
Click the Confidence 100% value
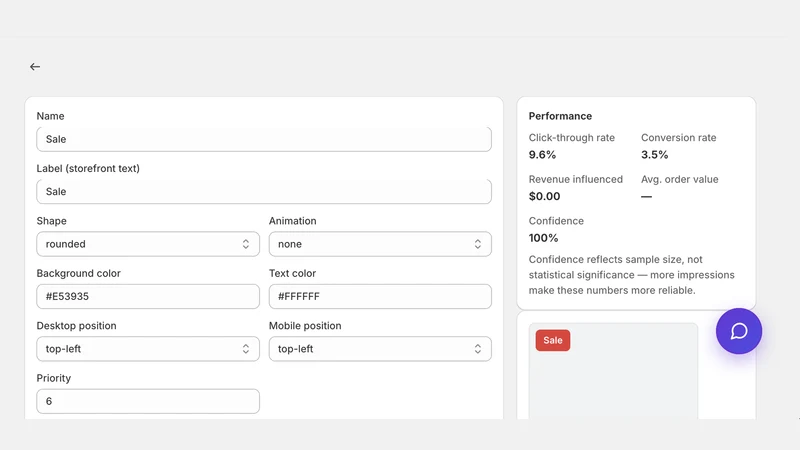pyautogui.click(x=543, y=238)
